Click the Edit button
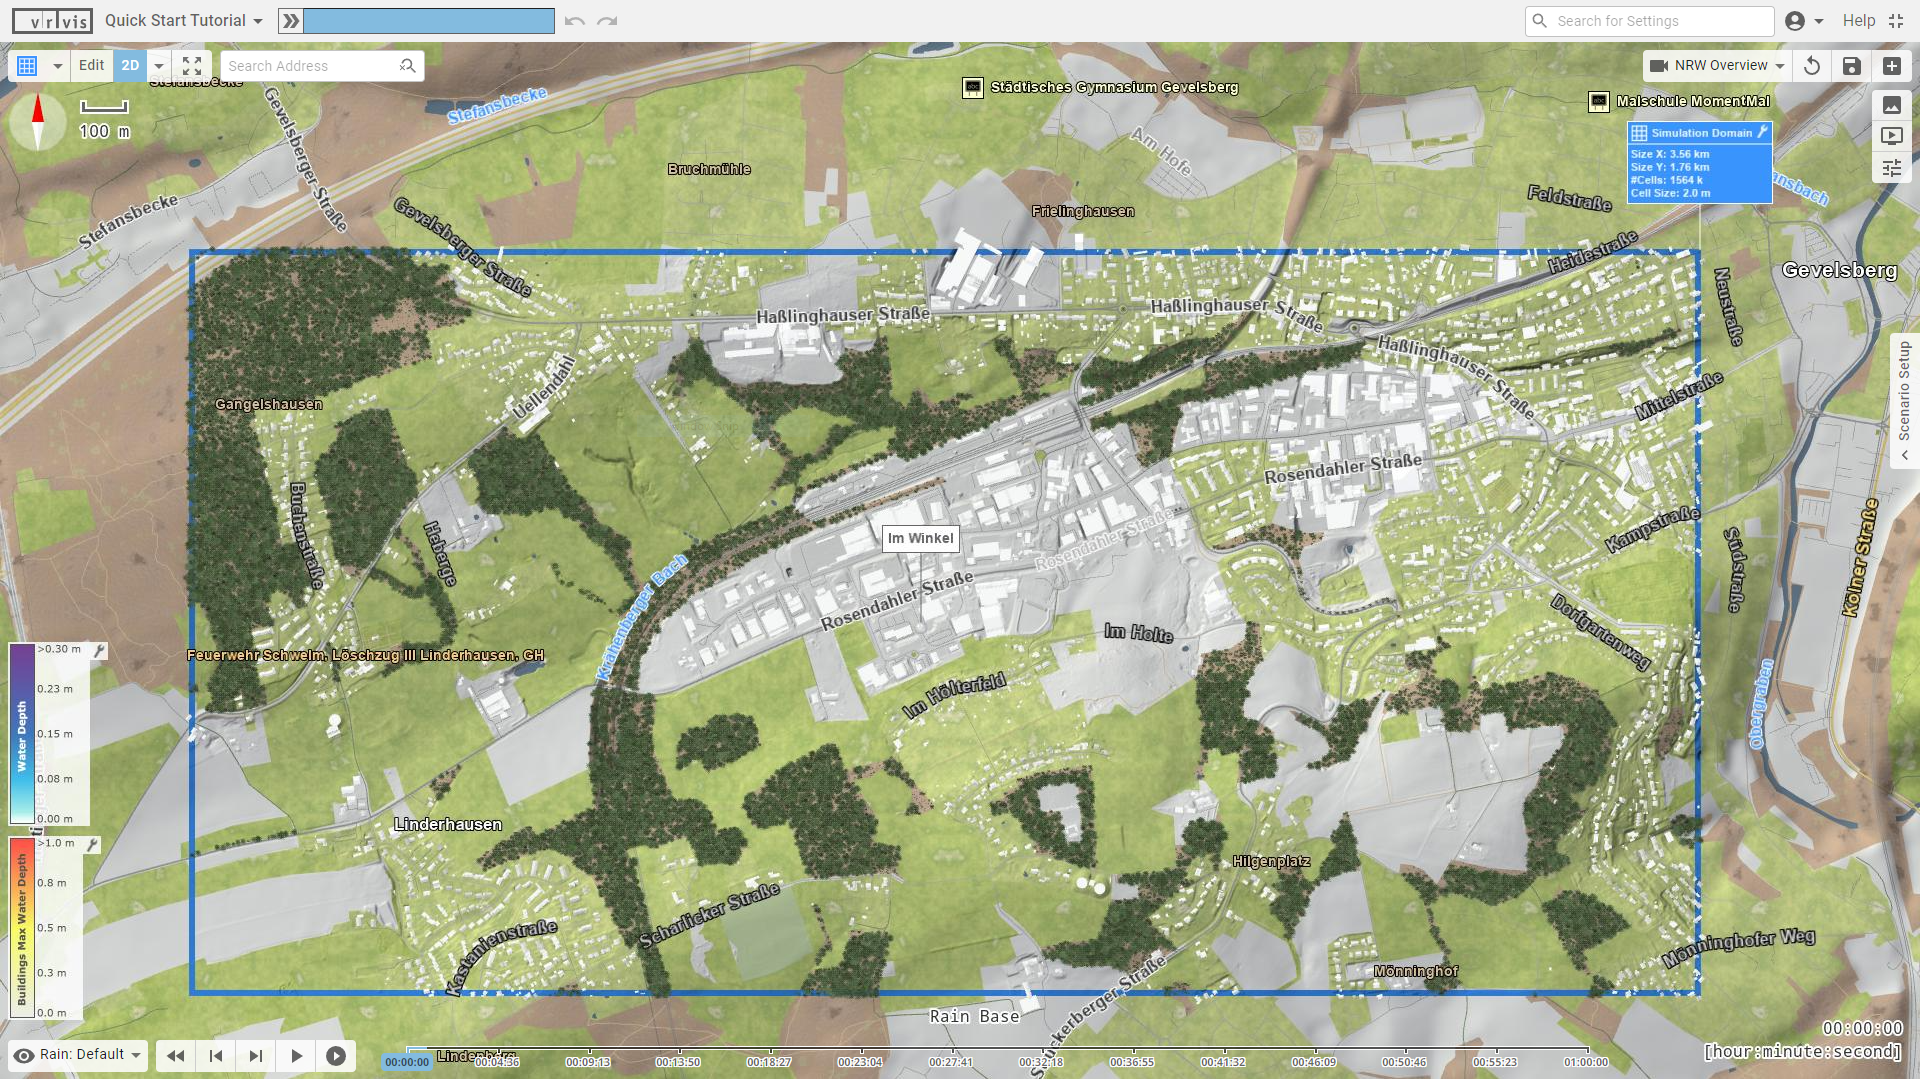Viewport: 1920px width, 1079px height. click(91, 65)
